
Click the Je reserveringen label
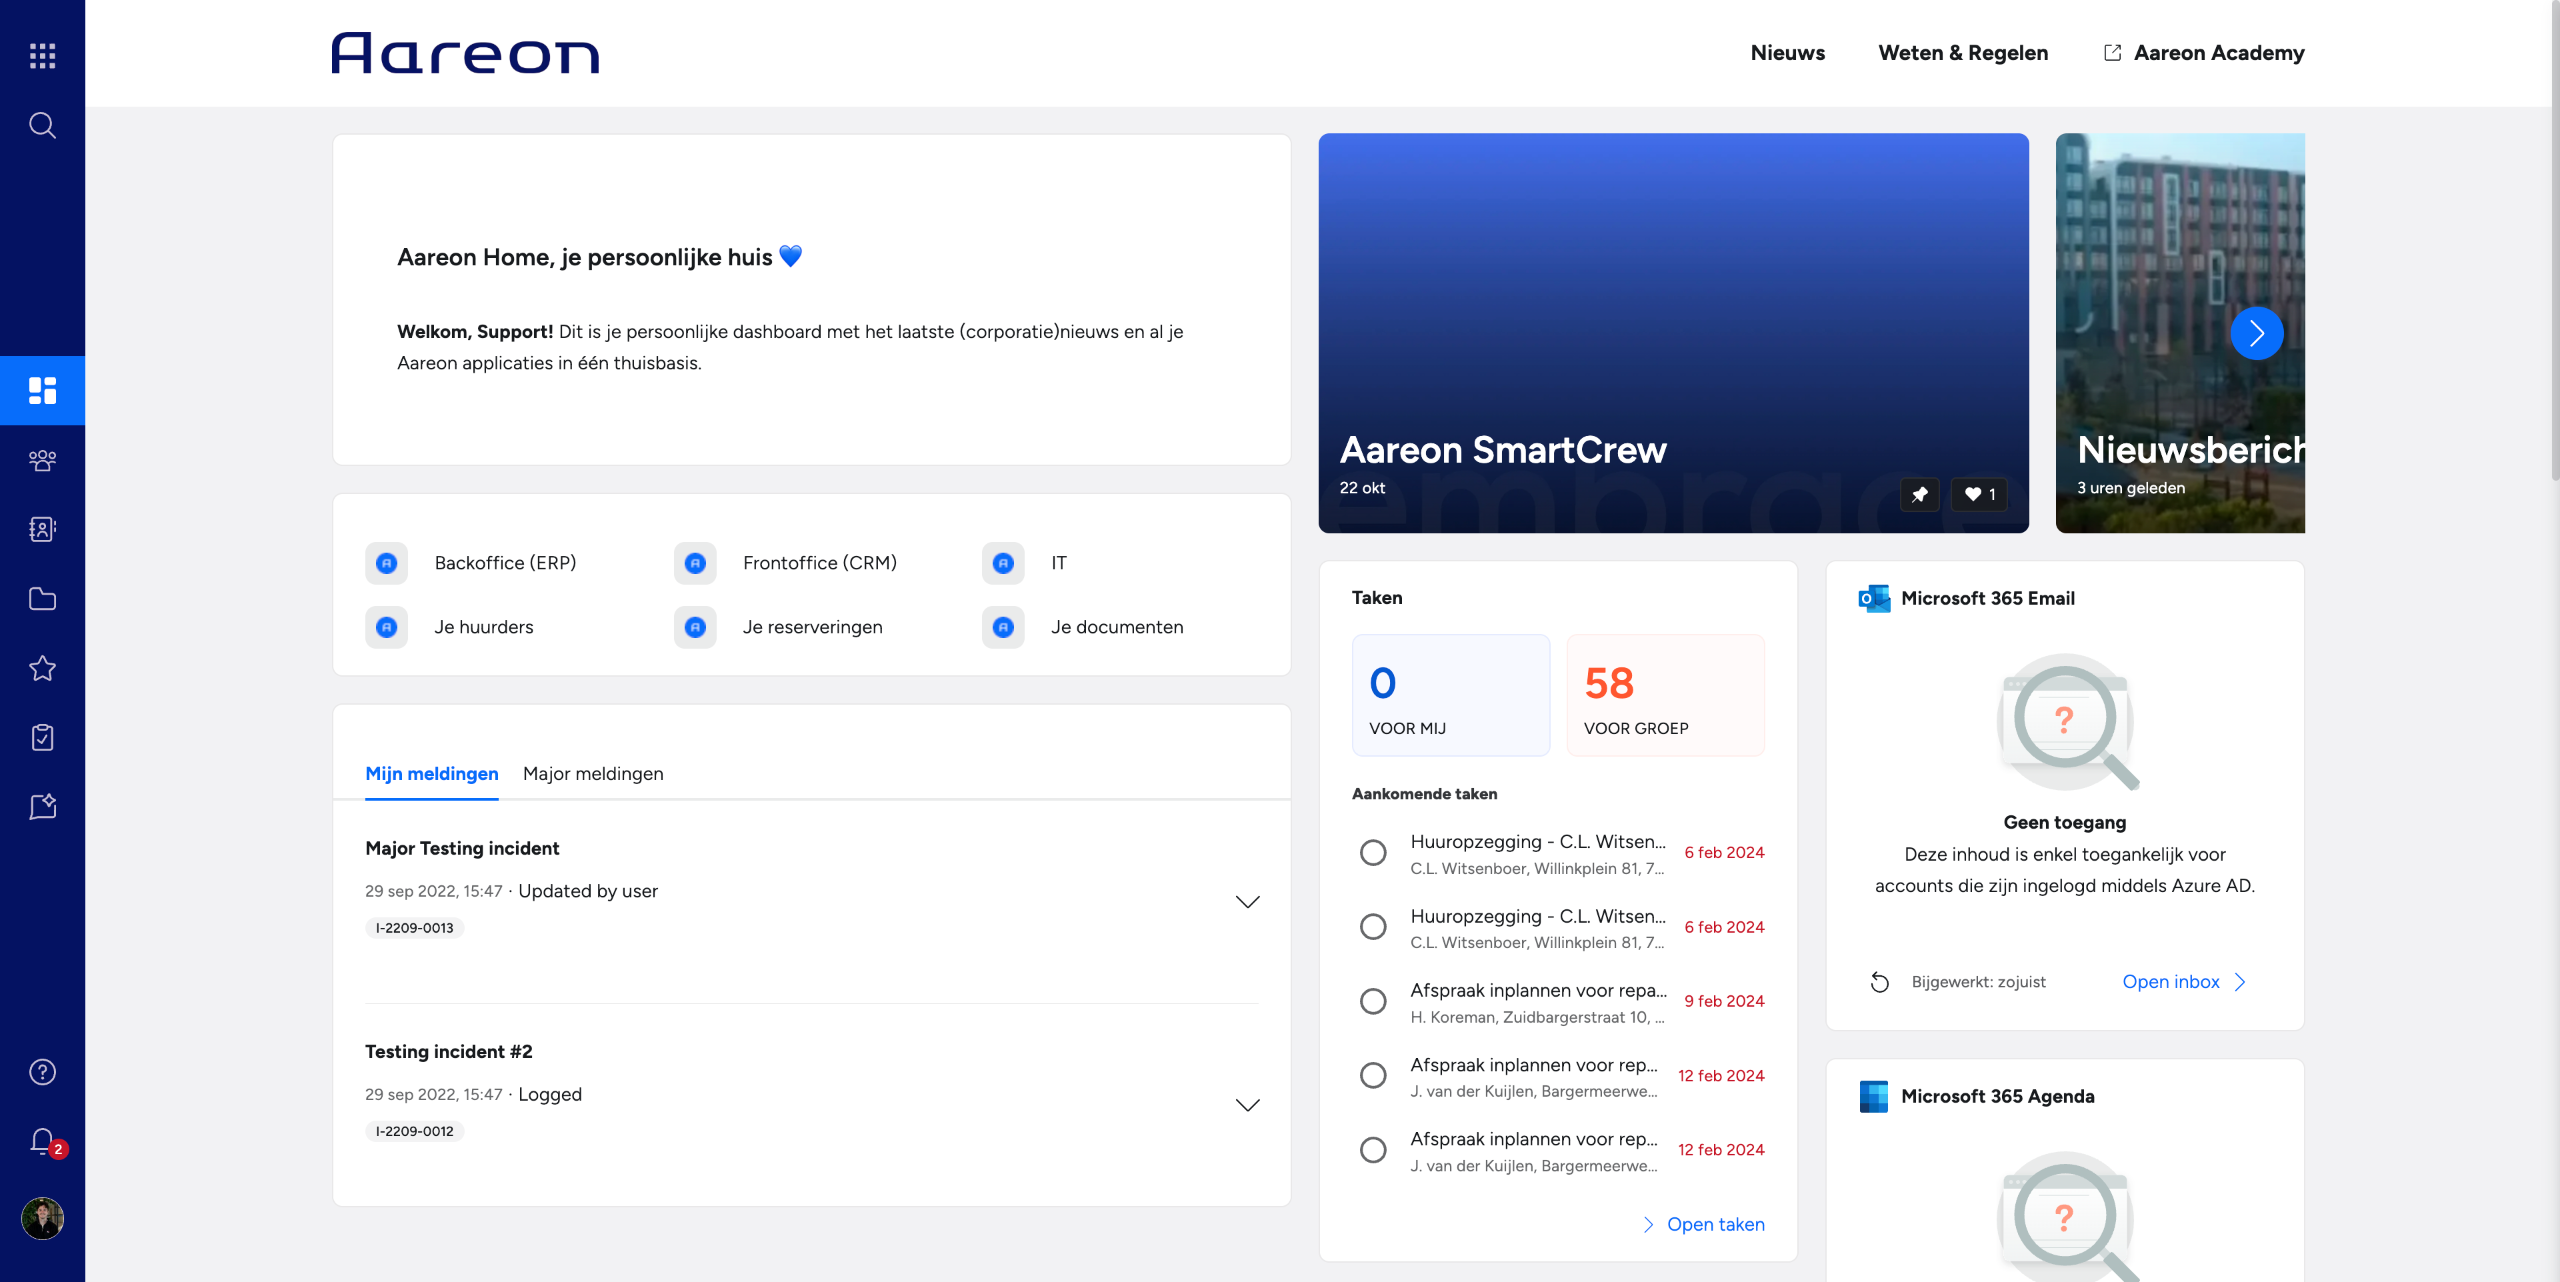pyautogui.click(x=812, y=627)
